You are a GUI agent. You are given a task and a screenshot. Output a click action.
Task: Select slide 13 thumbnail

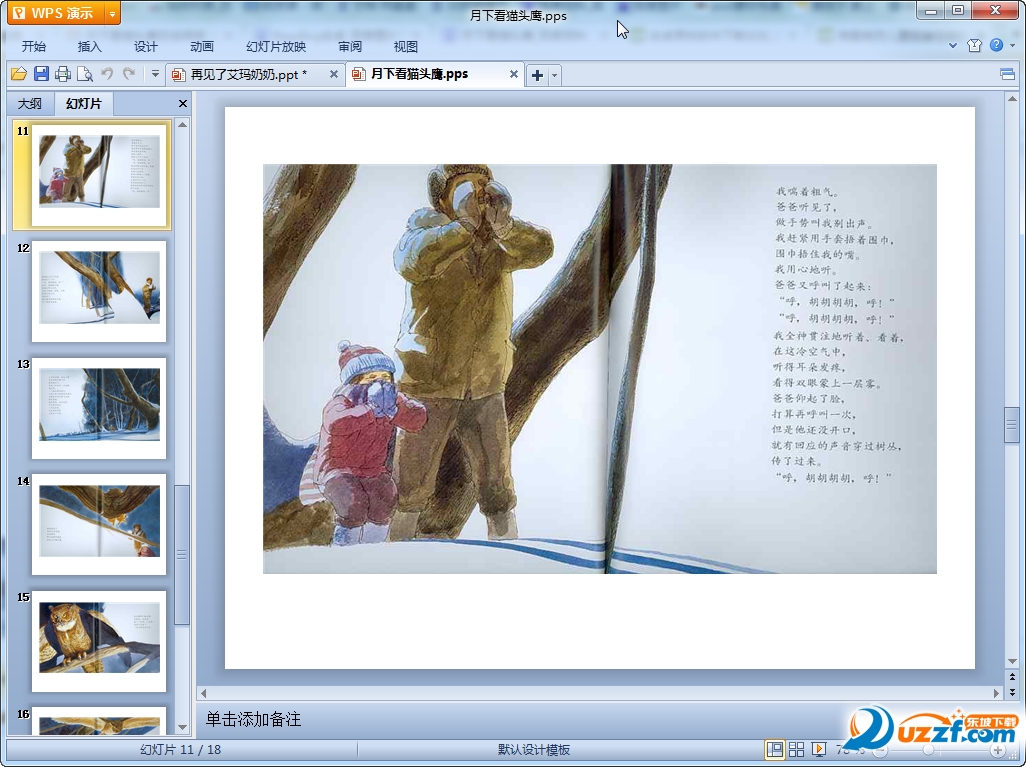[x=99, y=408]
